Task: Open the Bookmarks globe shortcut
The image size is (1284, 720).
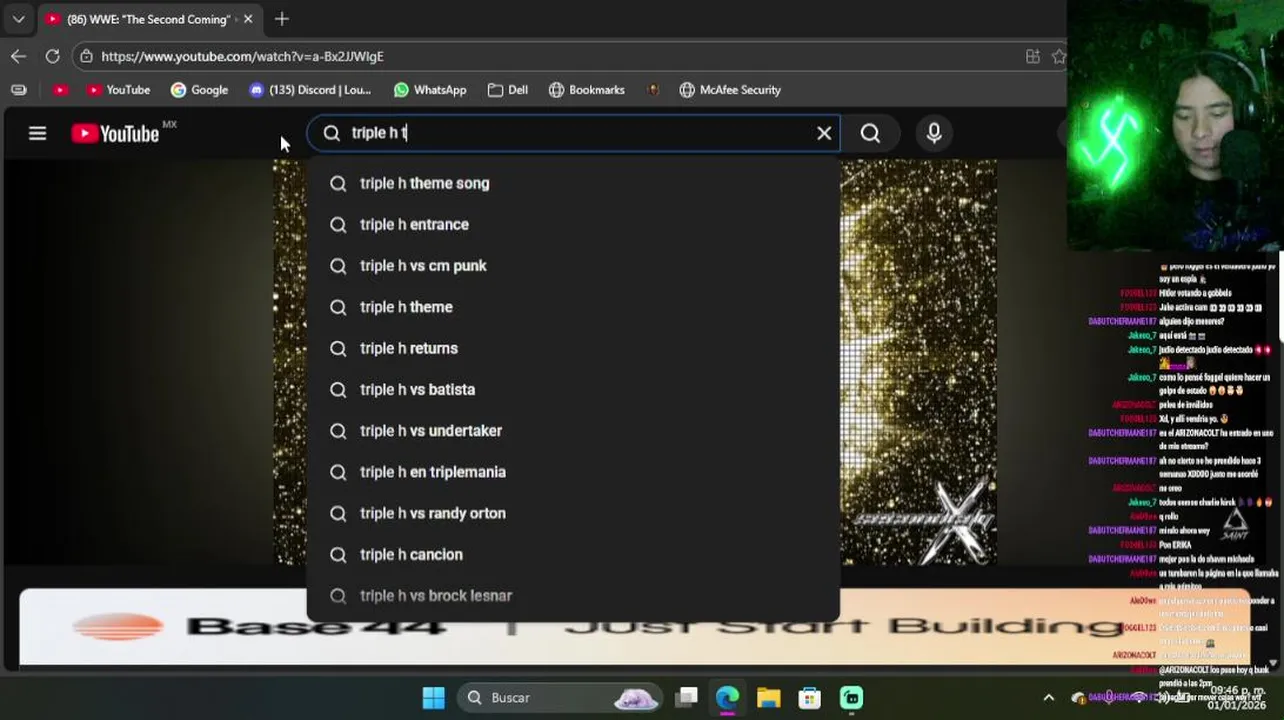Action: pos(587,90)
